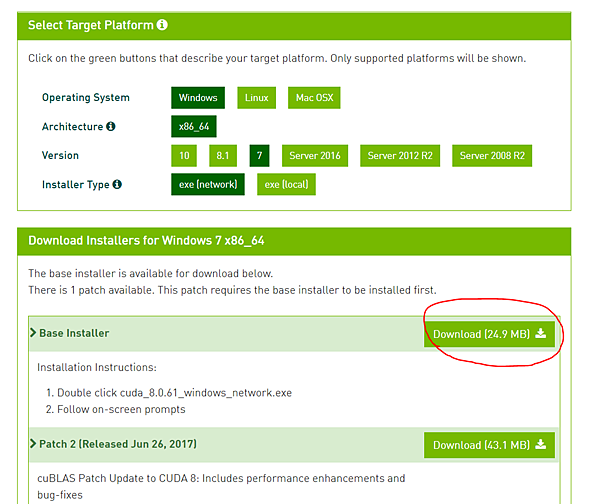Click the 'Operating System' row label
This screenshot has width=600, height=504.
pyautogui.click(x=86, y=98)
